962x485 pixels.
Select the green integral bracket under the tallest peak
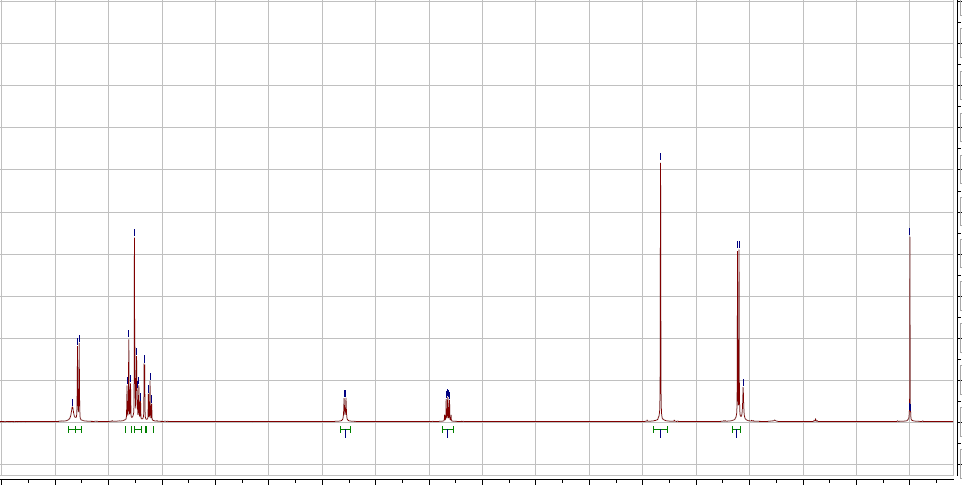point(660,430)
